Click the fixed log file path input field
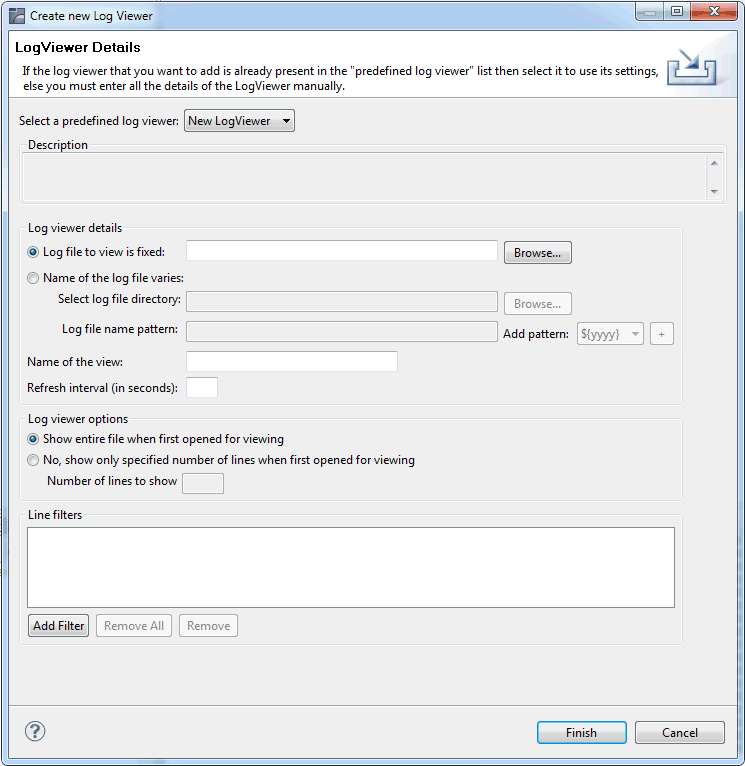 342,251
